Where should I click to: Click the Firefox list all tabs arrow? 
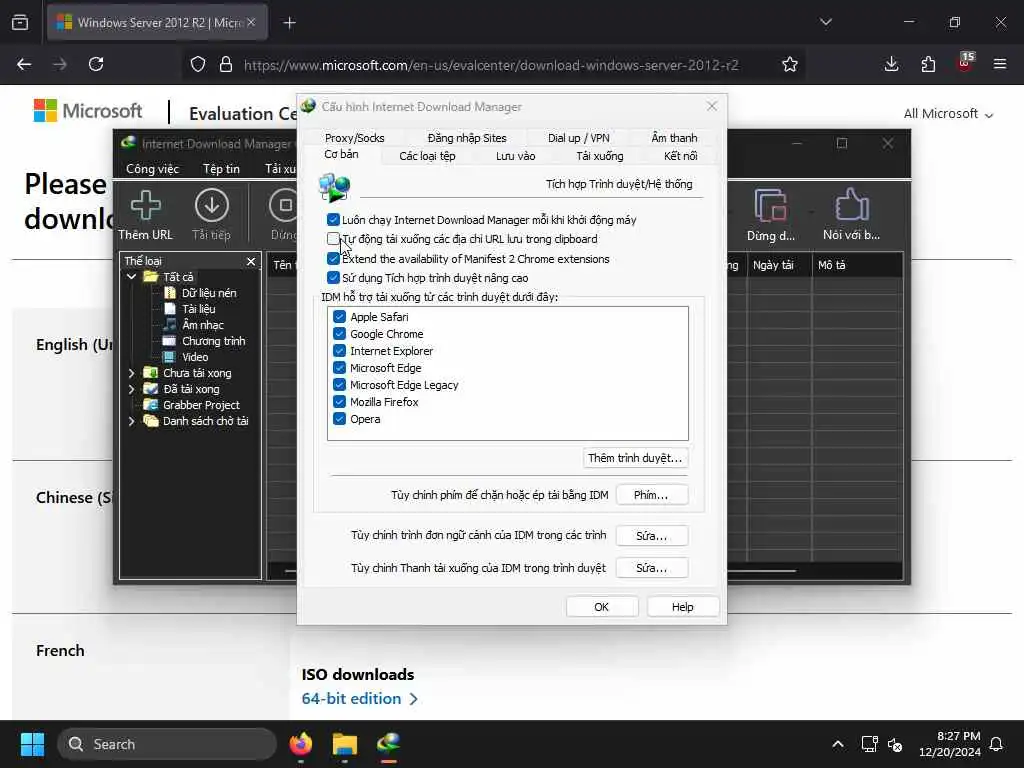(x=826, y=22)
